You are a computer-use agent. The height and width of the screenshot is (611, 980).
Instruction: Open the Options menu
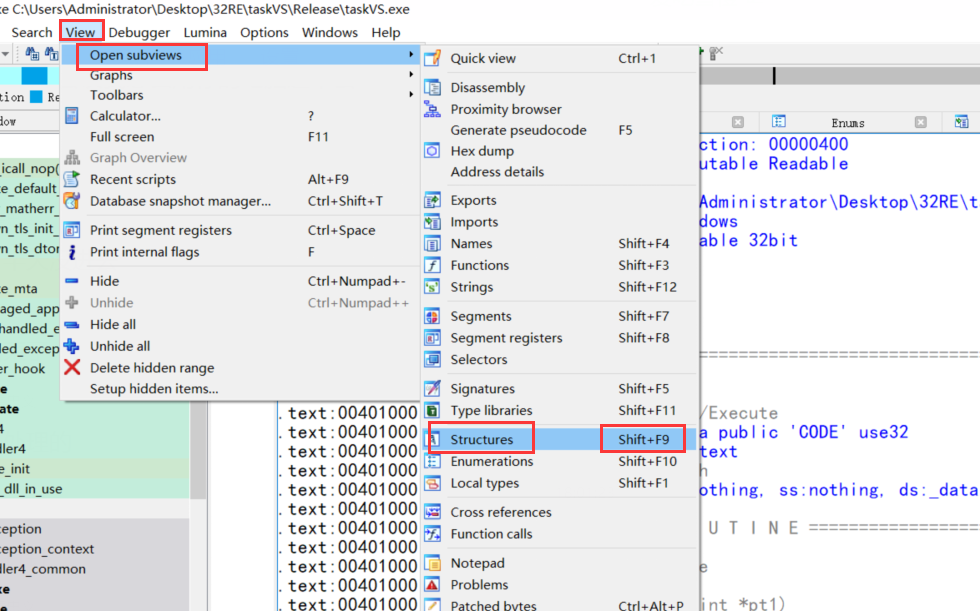pyautogui.click(x=264, y=32)
